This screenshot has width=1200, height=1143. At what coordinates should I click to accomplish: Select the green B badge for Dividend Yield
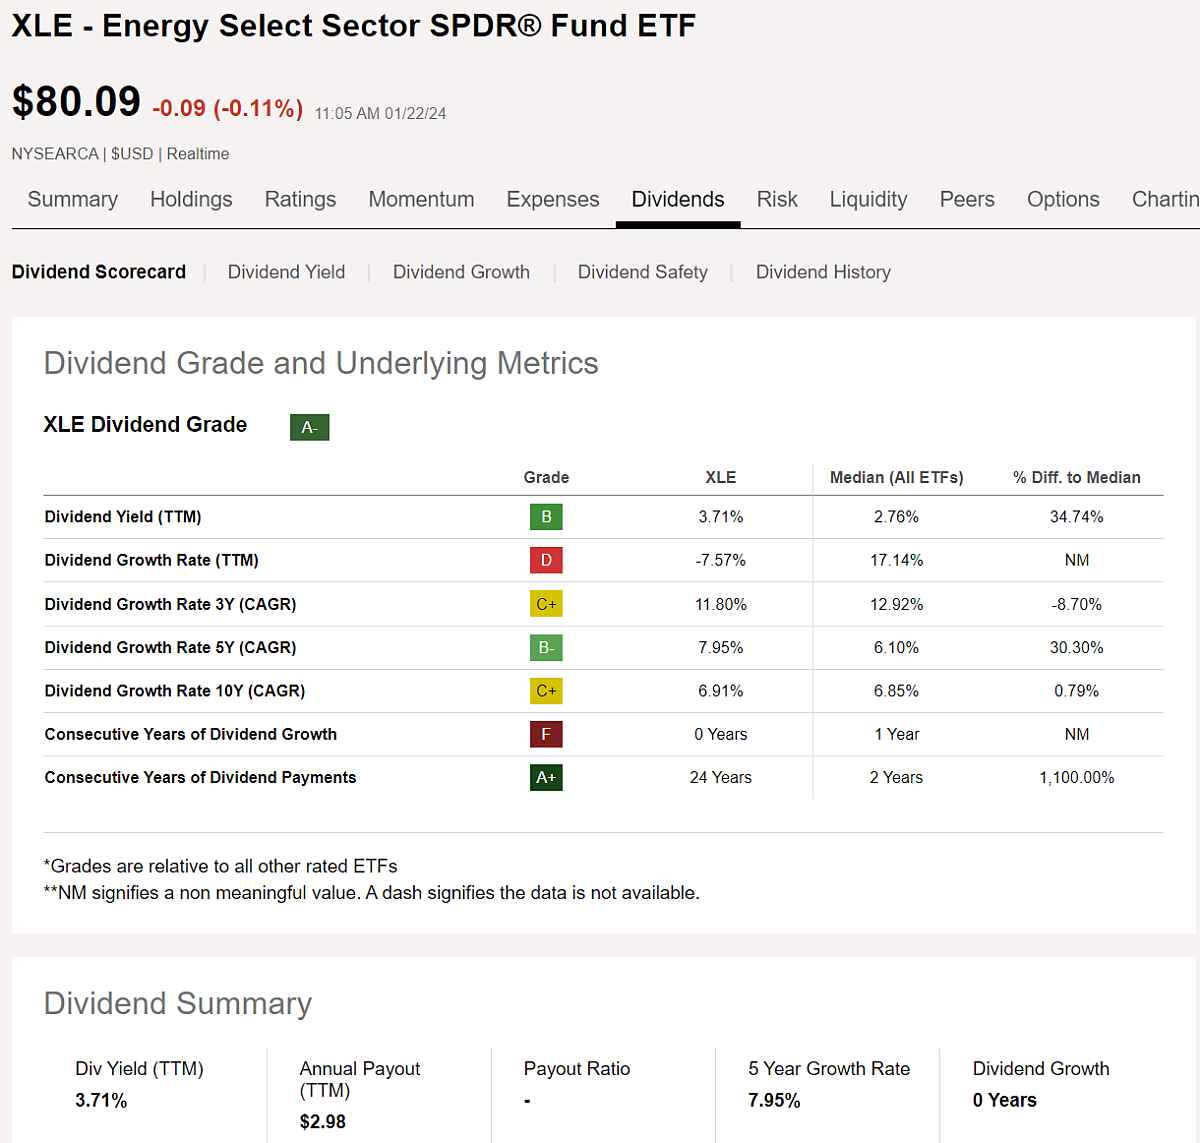(546, 517)
